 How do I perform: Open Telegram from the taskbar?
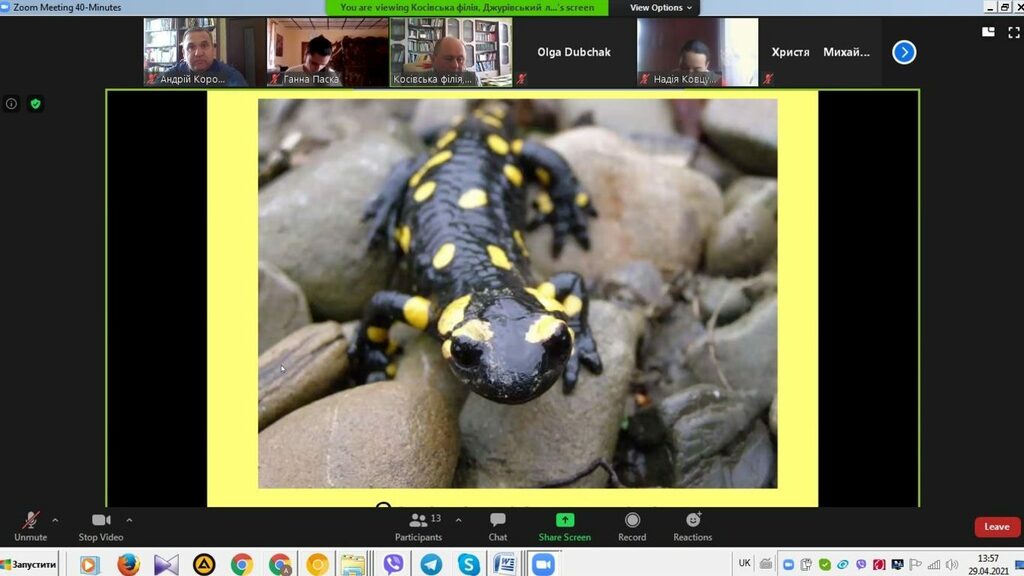[x=431, y=565]
